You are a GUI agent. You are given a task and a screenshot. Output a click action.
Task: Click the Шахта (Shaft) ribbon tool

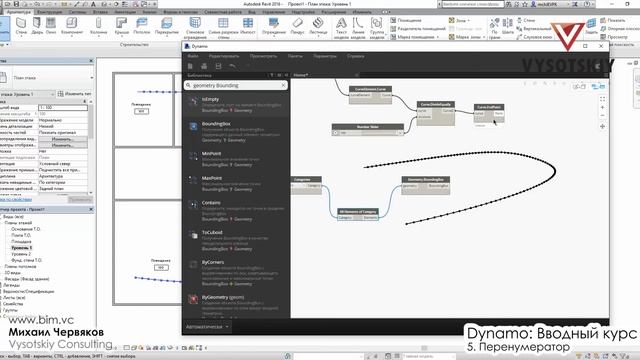tap(507, 26)
